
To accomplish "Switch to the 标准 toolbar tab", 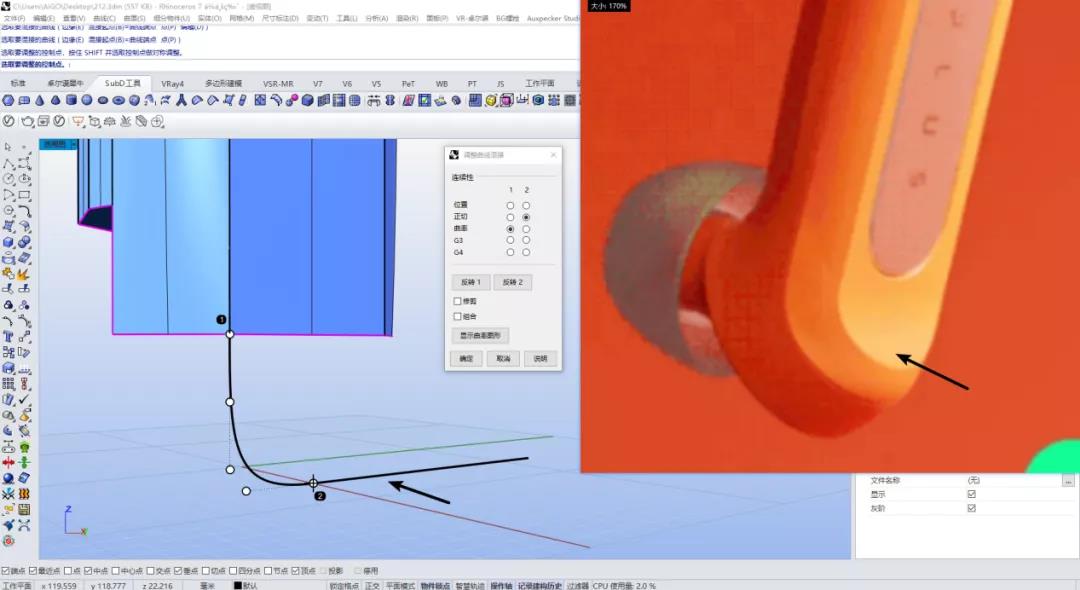I will click(18, 83).
